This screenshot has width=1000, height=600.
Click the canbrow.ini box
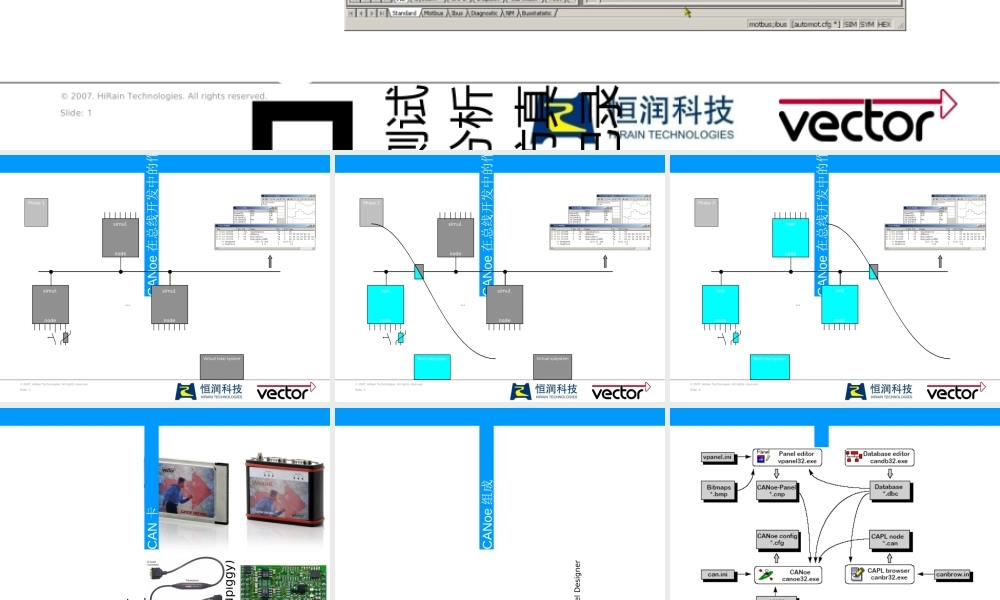click(953, 575)
